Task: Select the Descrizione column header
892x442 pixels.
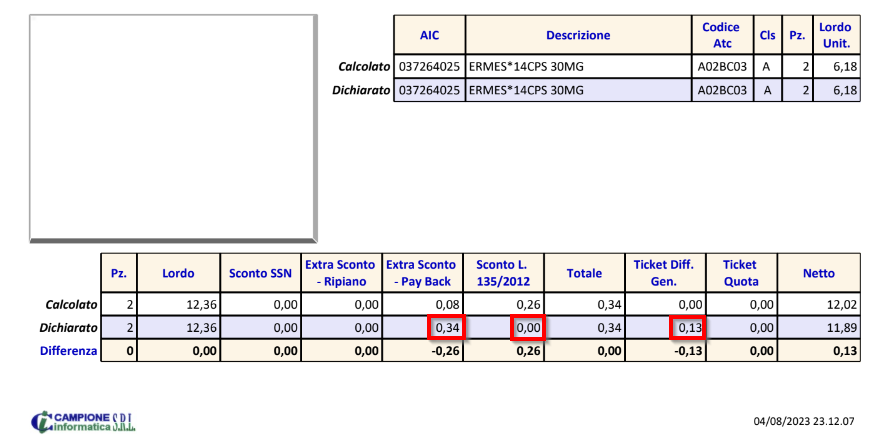Action: click(577, 35)
